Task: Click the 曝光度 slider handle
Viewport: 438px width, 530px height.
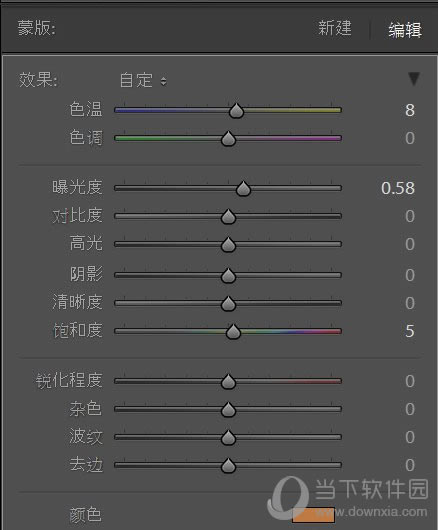Action: [x=243, y=189]
